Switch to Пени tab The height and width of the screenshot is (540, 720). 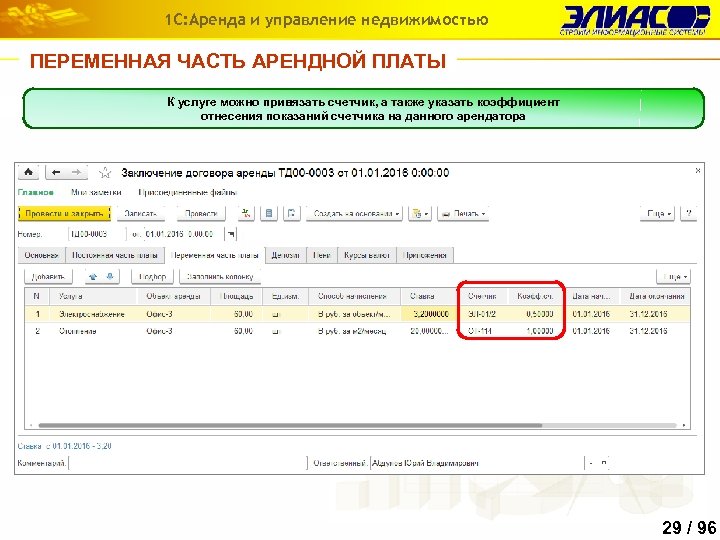pos(322,255)
